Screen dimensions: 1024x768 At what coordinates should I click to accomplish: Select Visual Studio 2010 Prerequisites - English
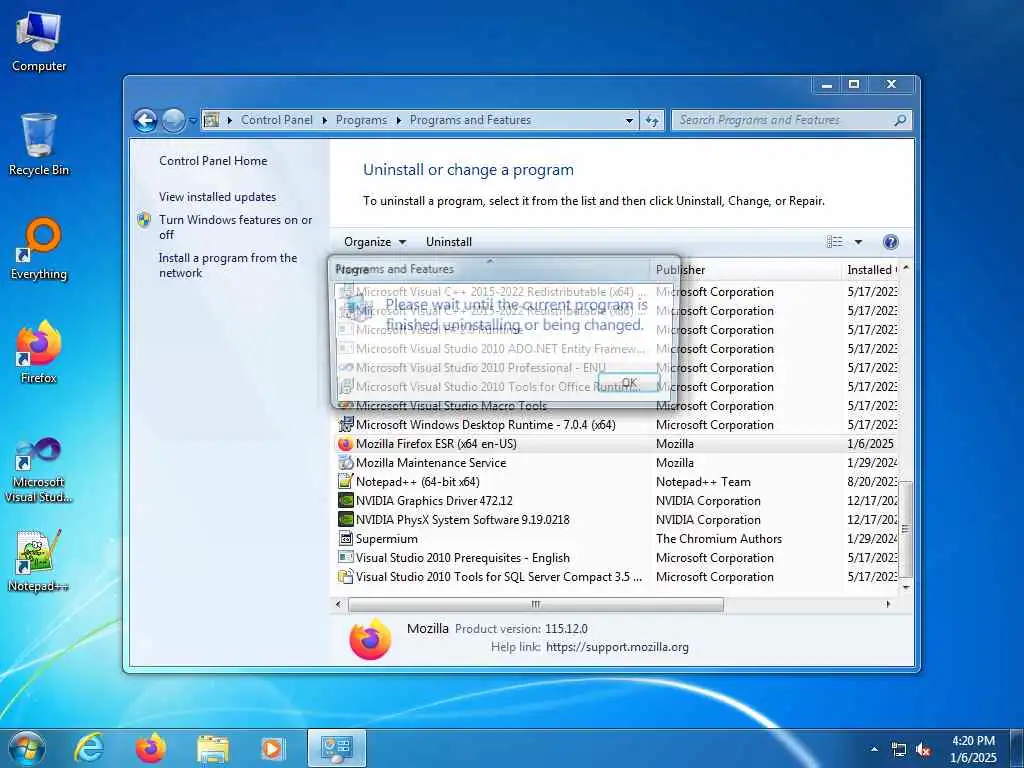(616, 557)
